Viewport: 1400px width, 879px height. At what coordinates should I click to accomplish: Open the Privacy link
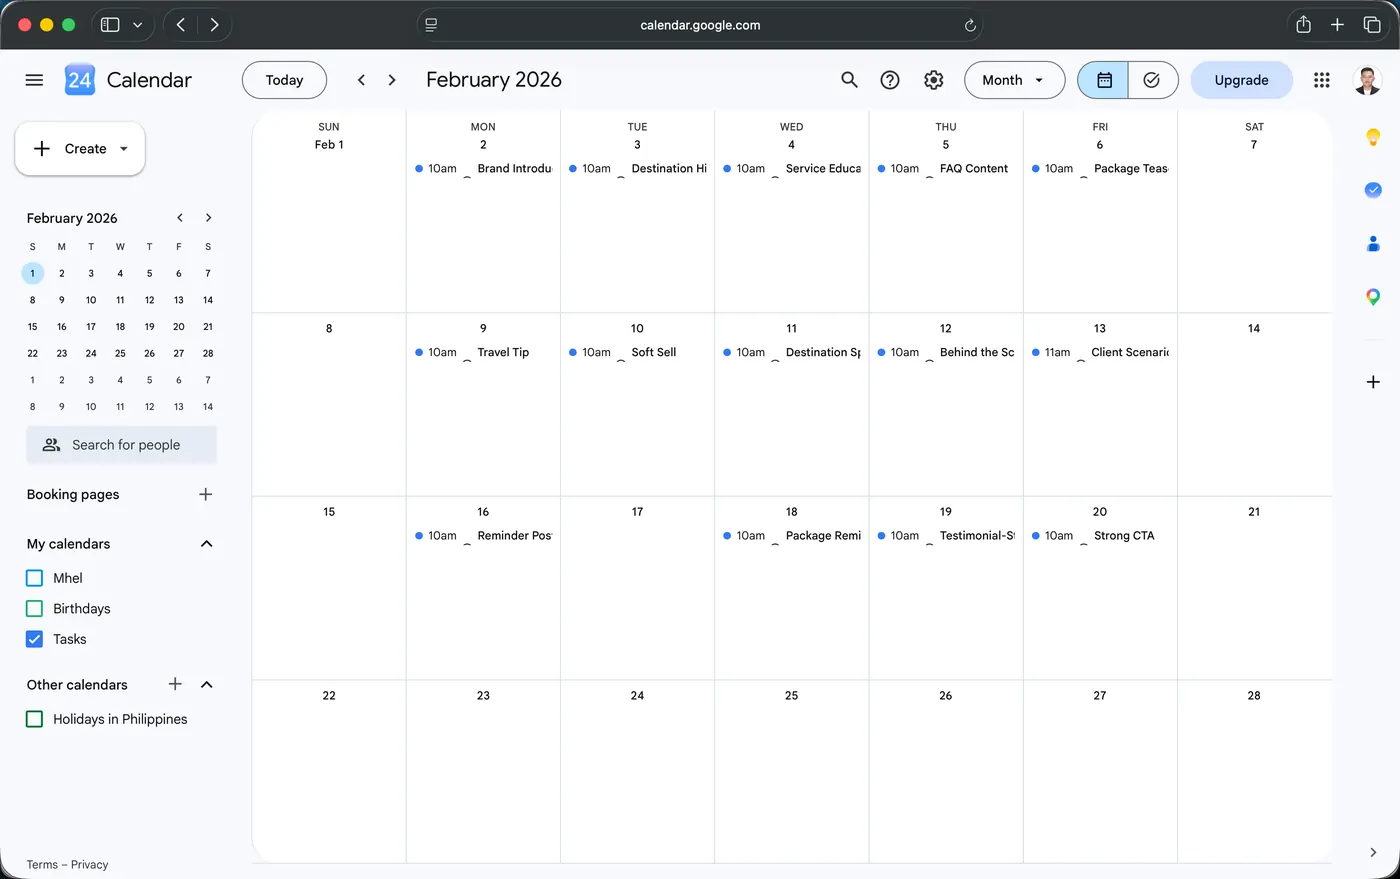point(89,865)
